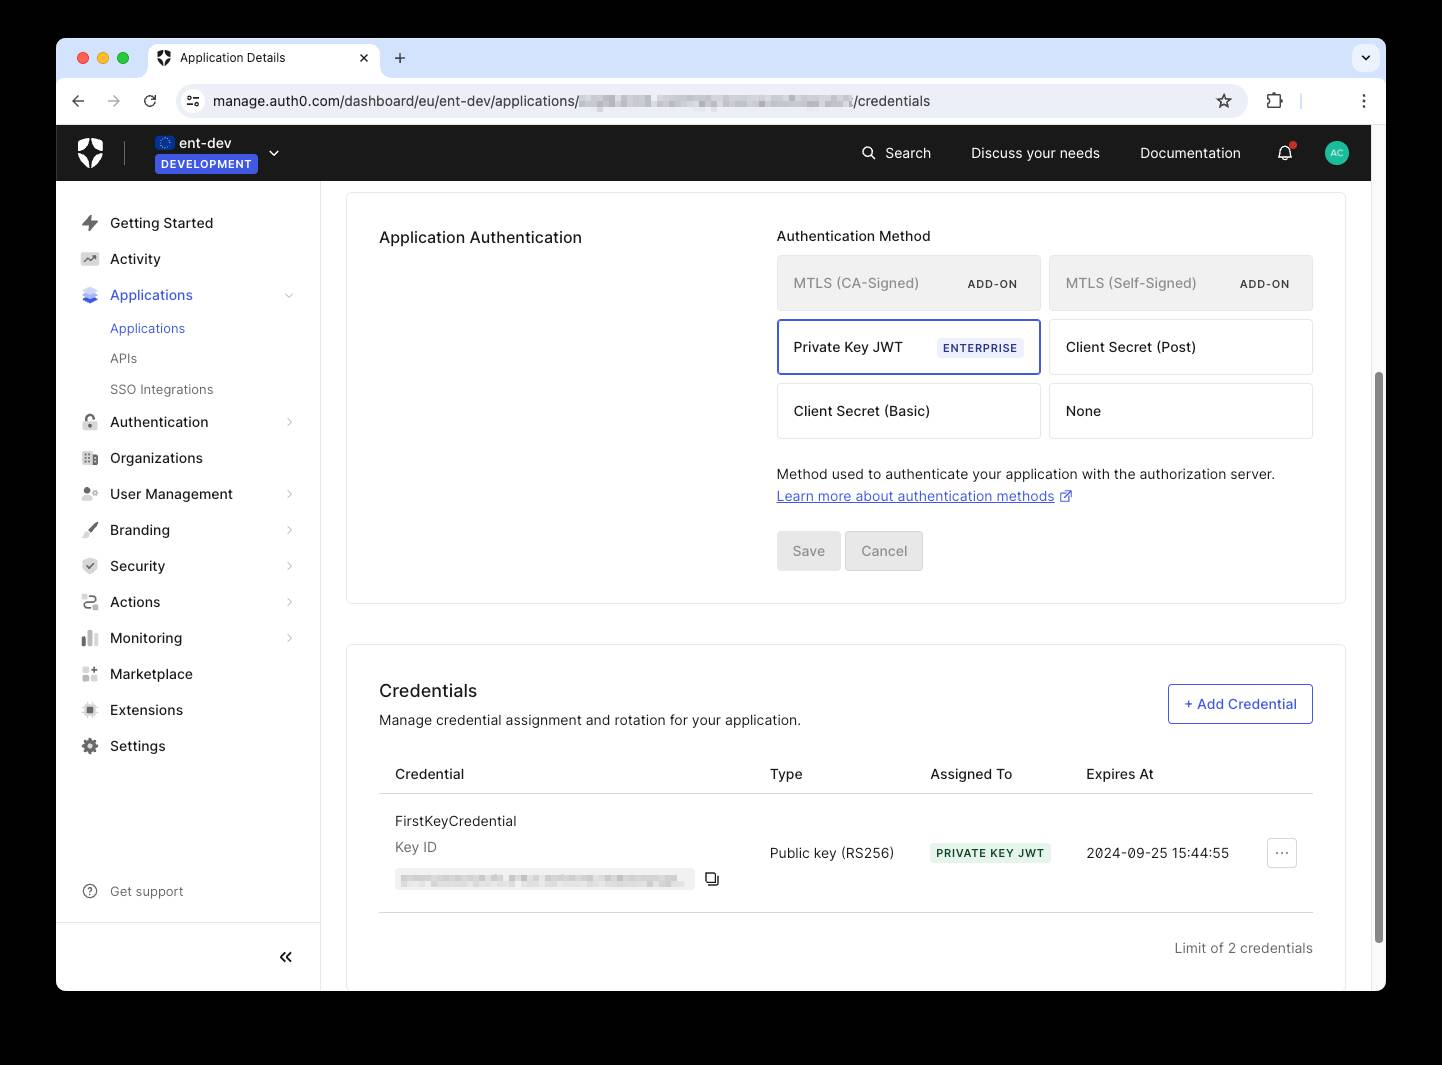
Task: View site information icon in address bar
Action: point(194,101)
